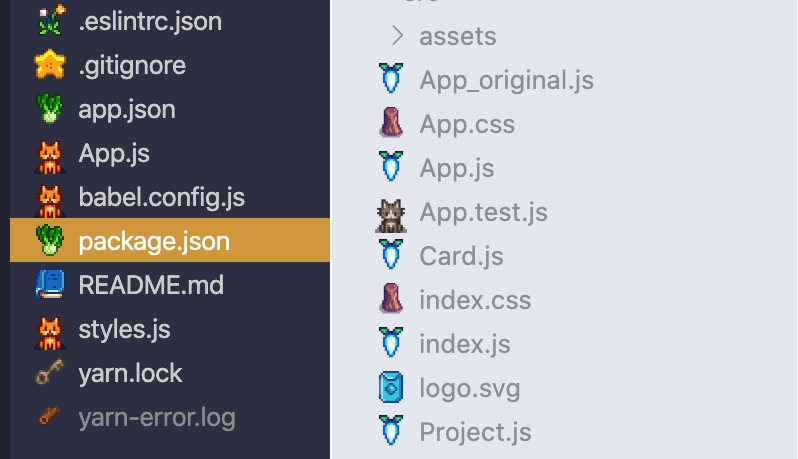Click the blue can icon beside logo.svg
798x459 pixels.
[391, 388]
